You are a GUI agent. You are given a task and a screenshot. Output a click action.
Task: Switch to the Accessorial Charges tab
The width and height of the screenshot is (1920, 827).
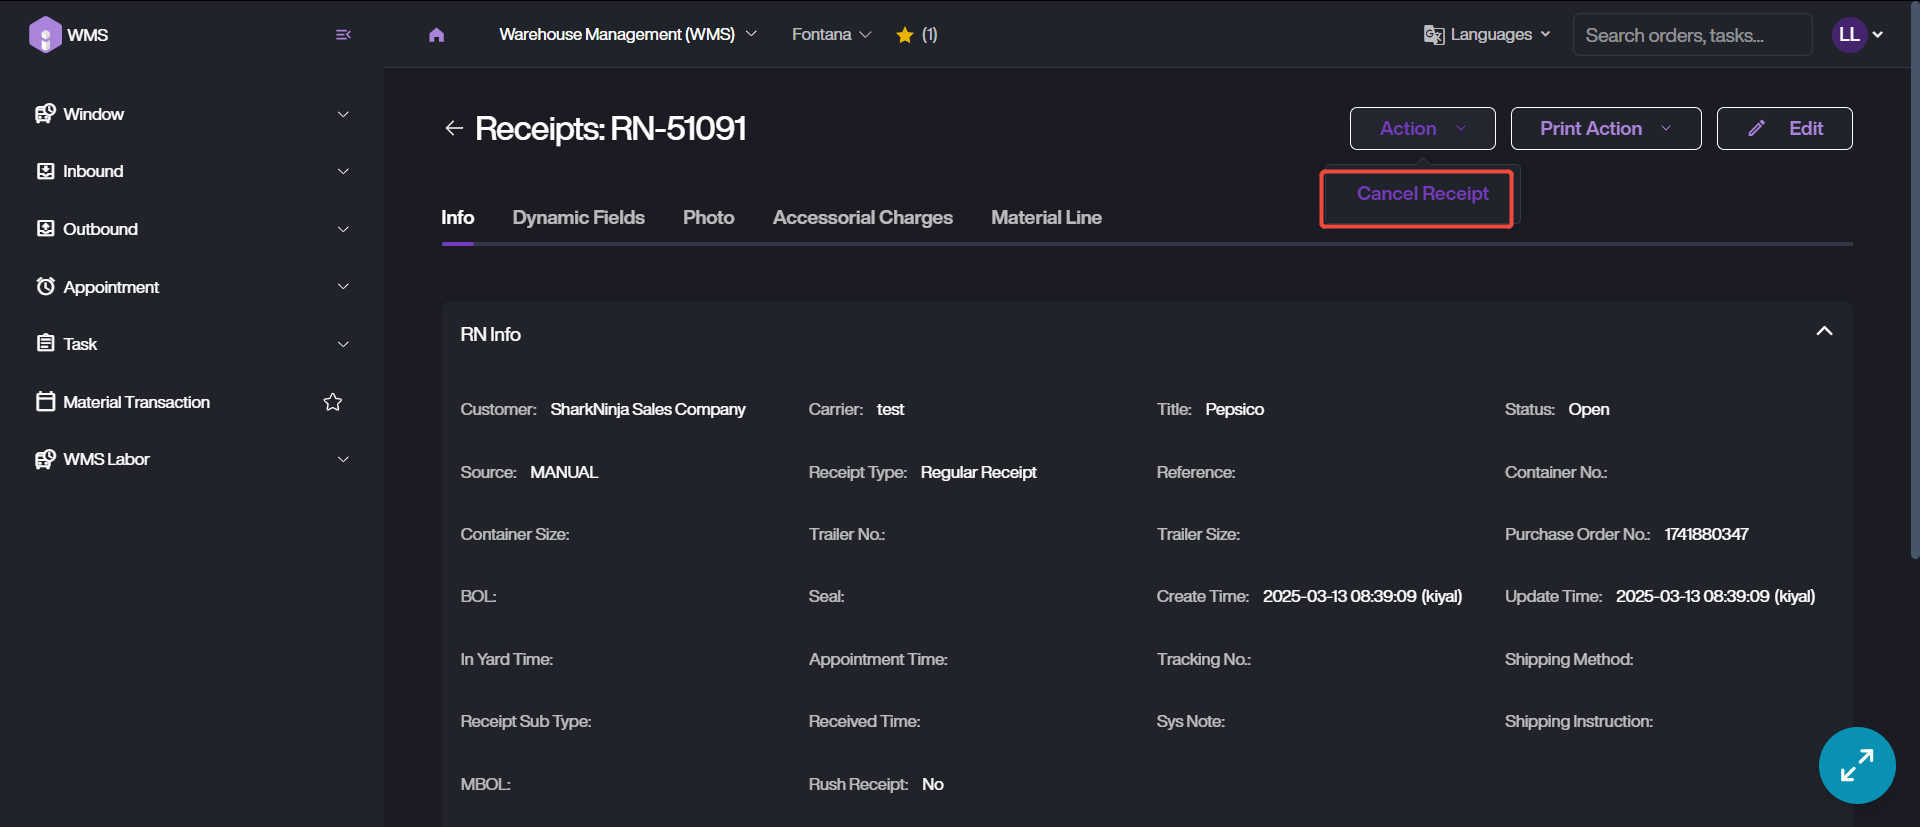tap(862, 218)
